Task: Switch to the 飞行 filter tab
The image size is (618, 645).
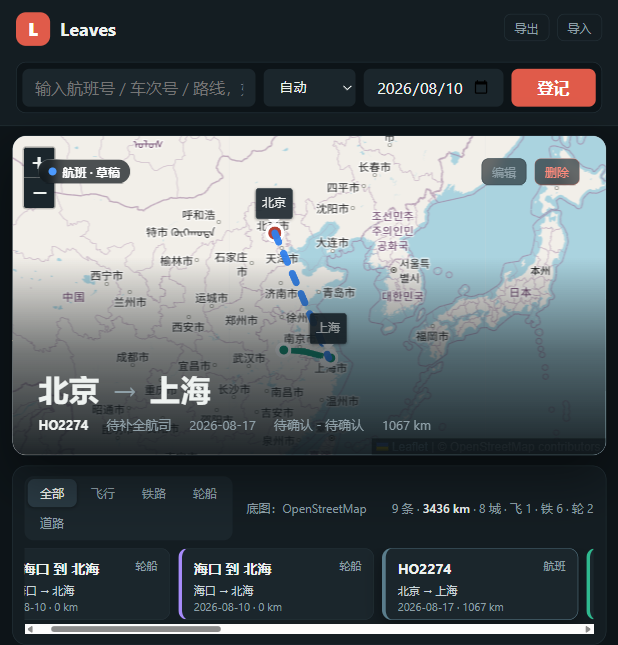Action: [x=103, y=493]
